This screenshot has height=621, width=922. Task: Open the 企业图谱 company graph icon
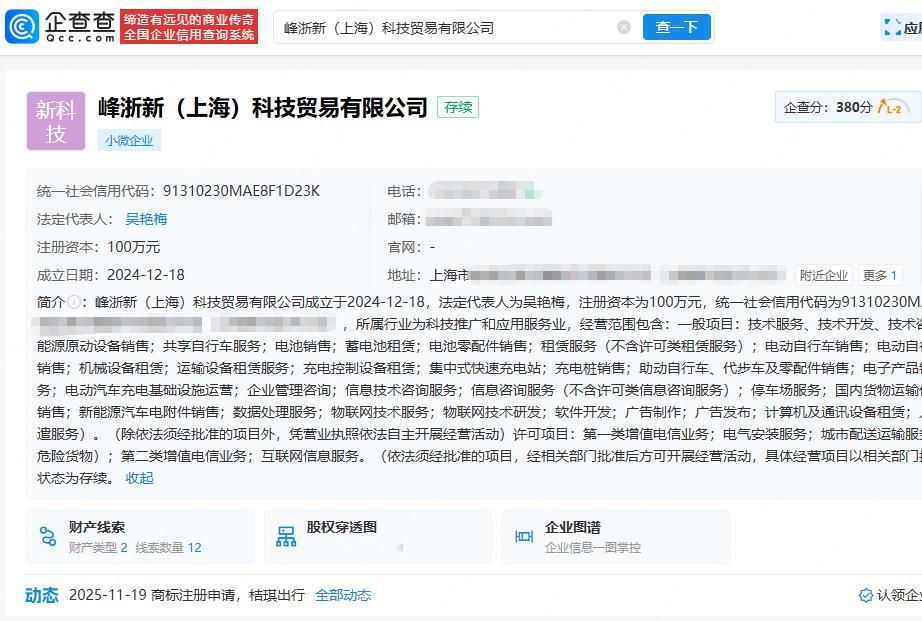click(522, 536)
